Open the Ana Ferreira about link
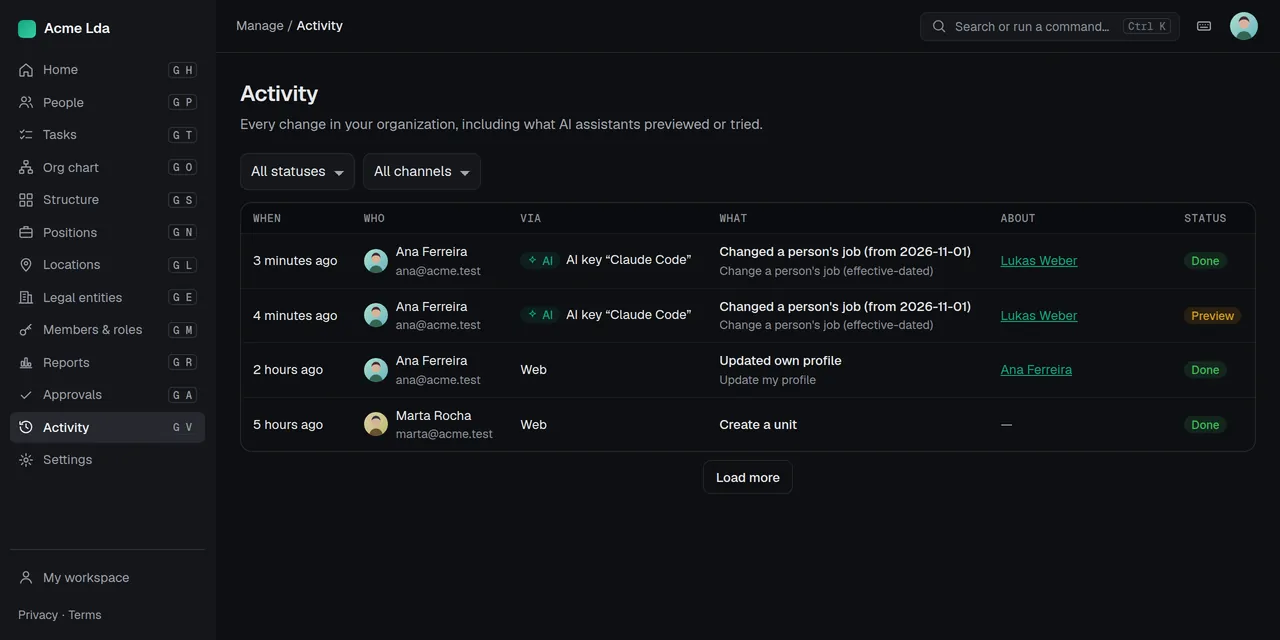 (x=1036, y=370)
